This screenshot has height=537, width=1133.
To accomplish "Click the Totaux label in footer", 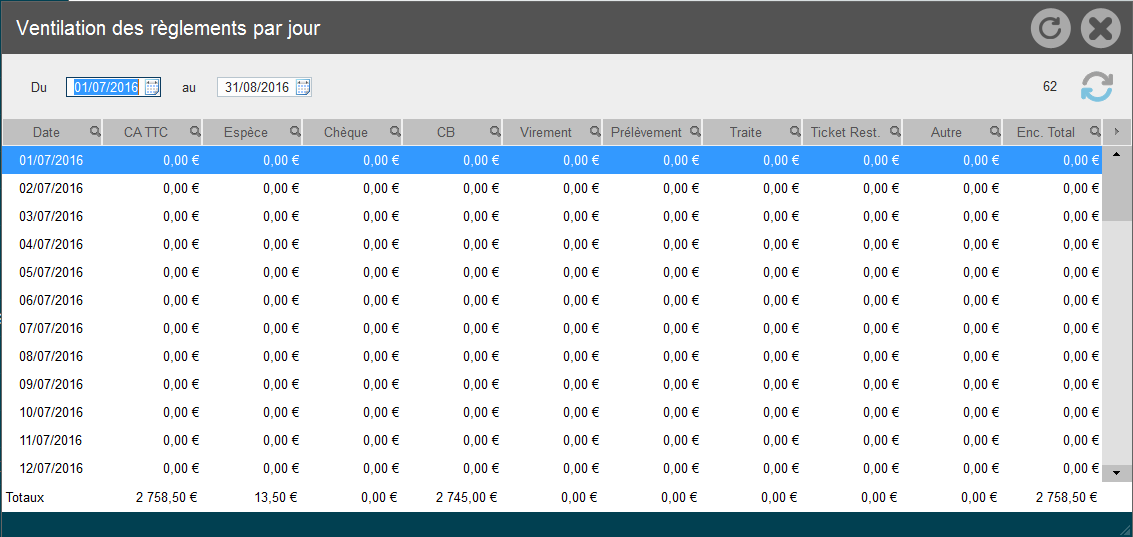I will tap(25, 497).
